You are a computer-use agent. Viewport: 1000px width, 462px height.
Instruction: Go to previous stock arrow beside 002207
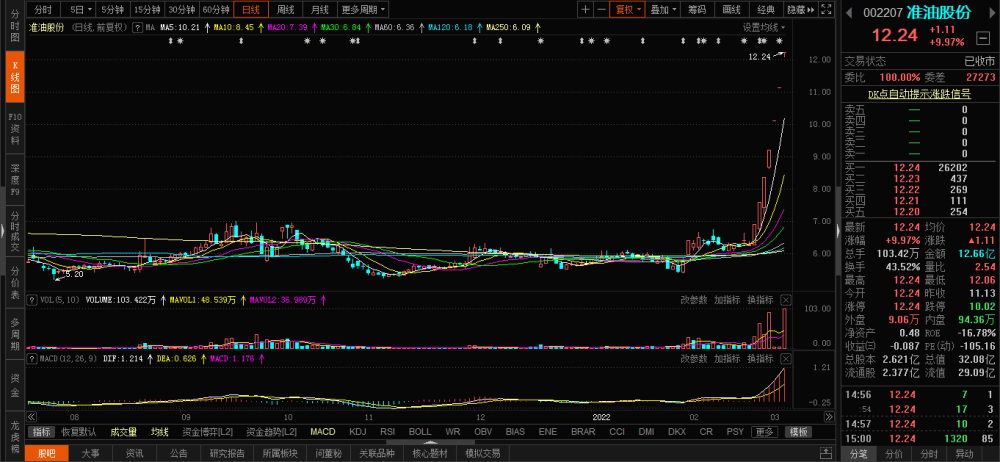pyautogui.click(x=851, y=13)
